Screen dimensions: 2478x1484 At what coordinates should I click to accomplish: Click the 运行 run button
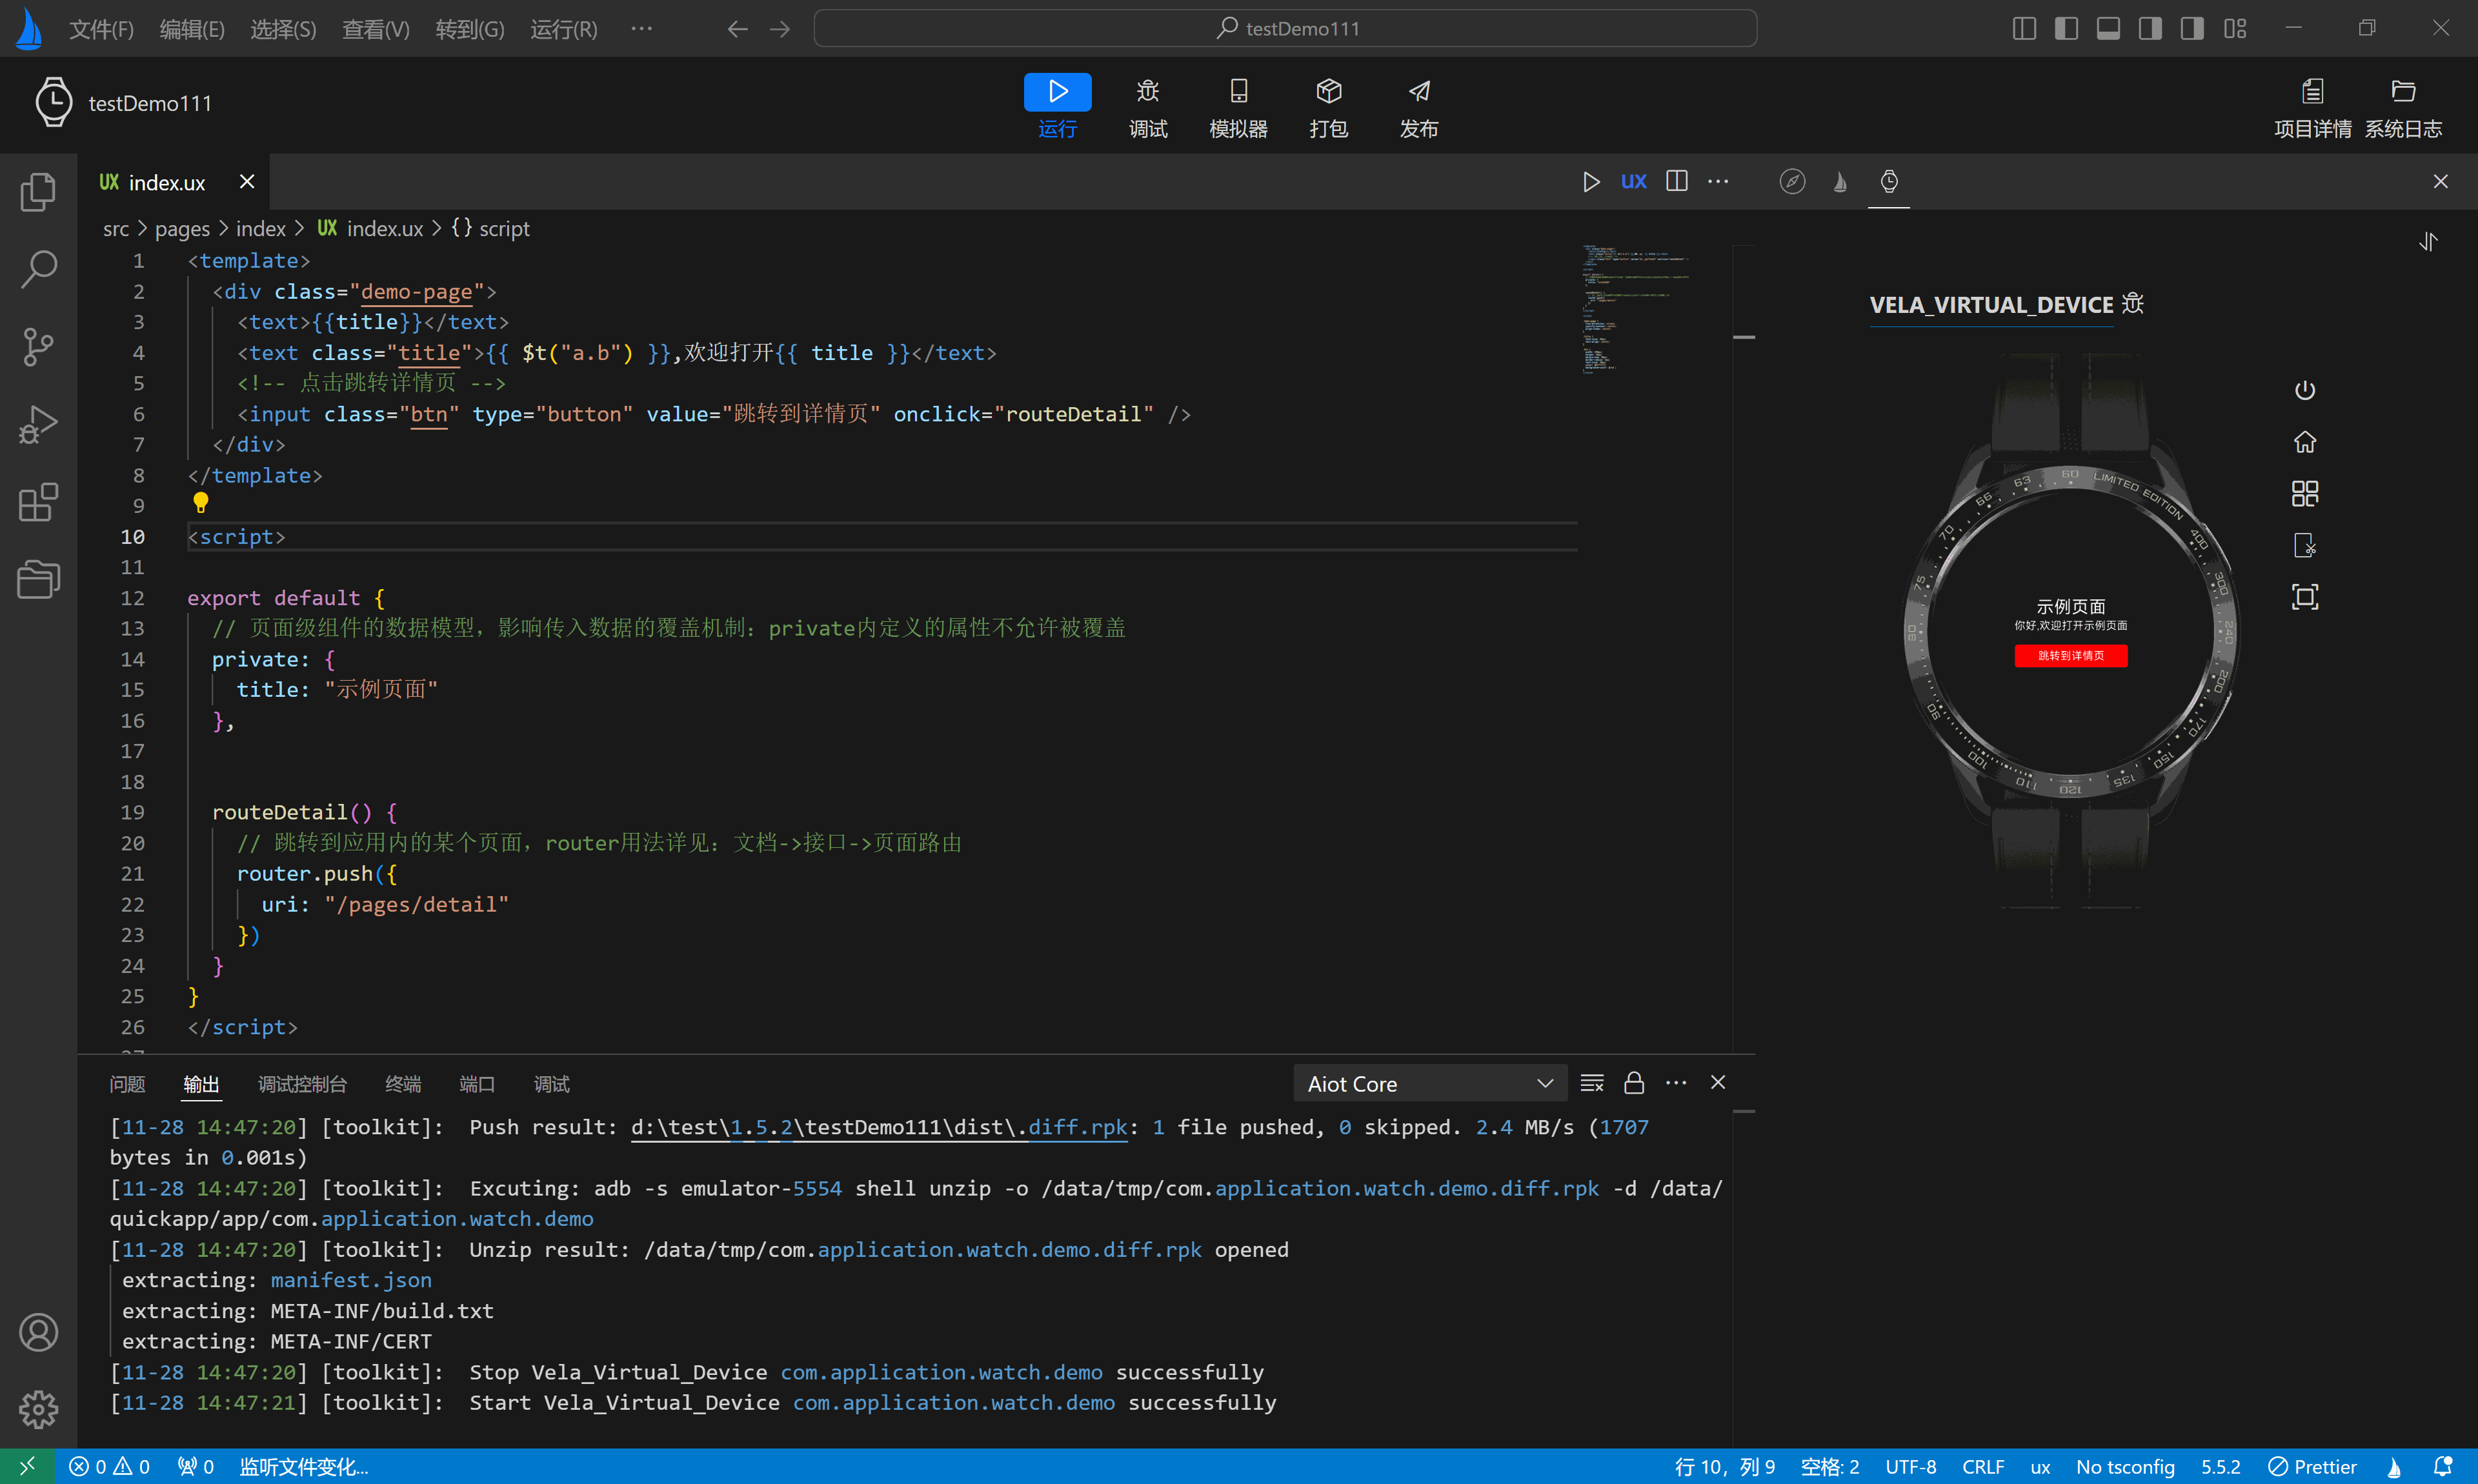coord(1057,106)
